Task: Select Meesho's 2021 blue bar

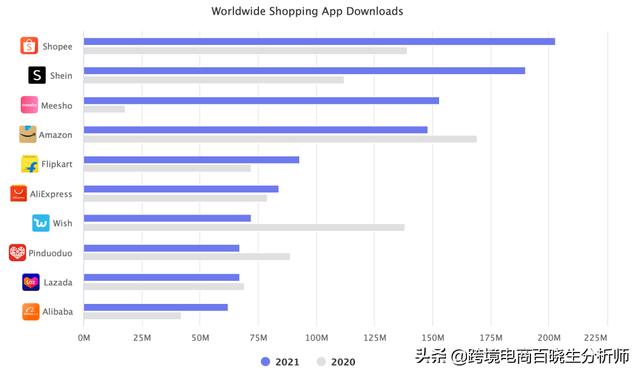Action: (x=261, y=100)
